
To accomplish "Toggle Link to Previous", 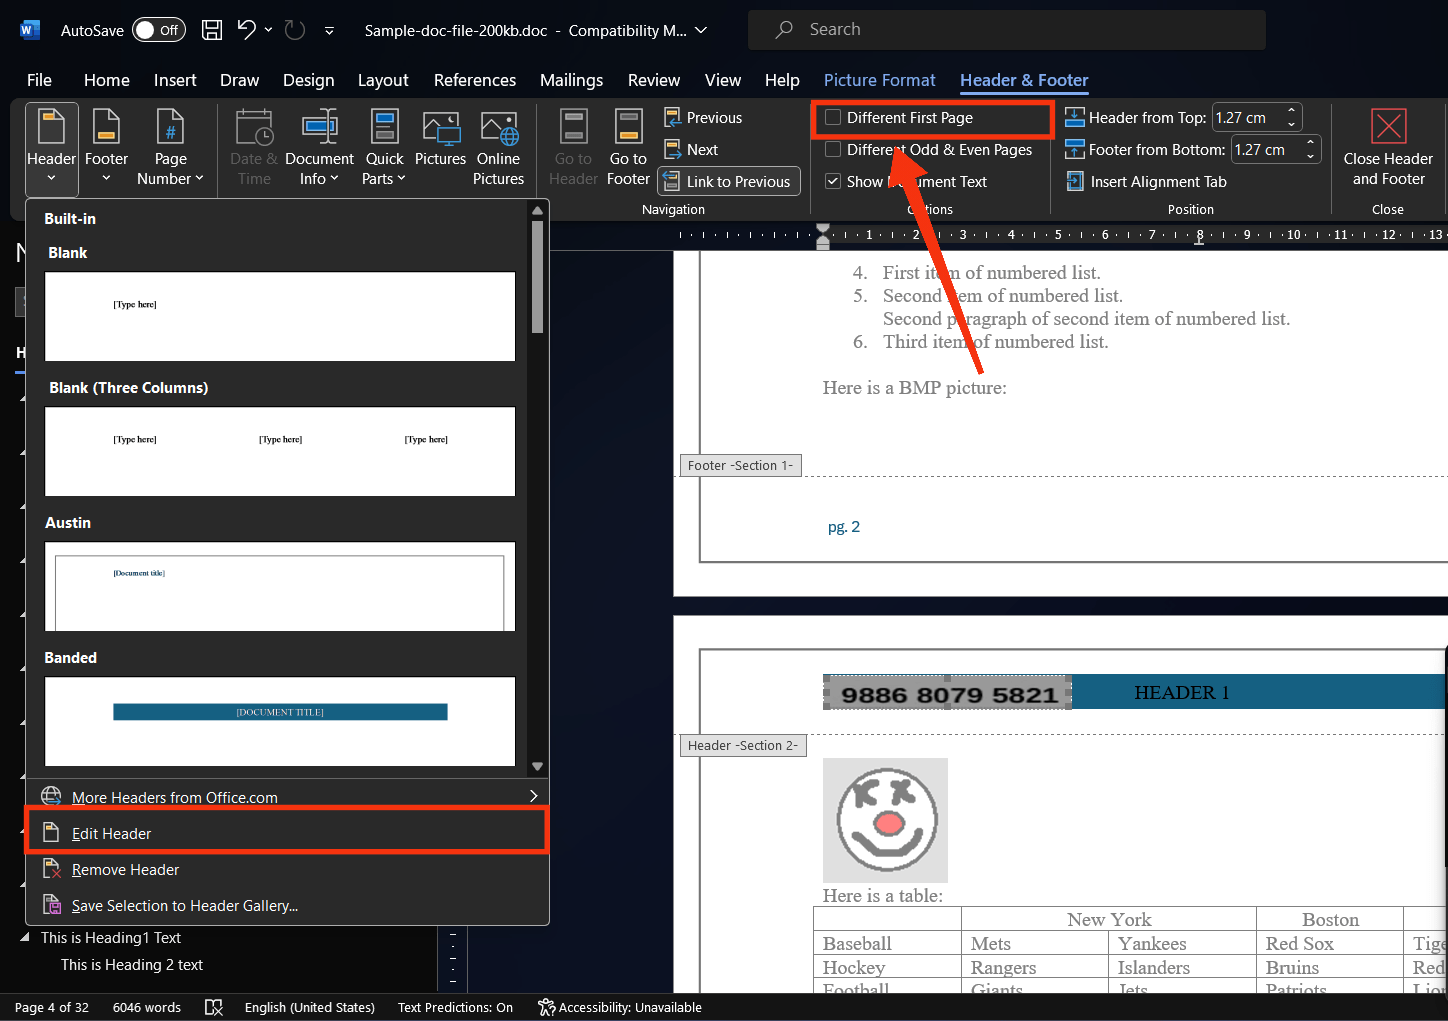I will (x=729, y=182).
